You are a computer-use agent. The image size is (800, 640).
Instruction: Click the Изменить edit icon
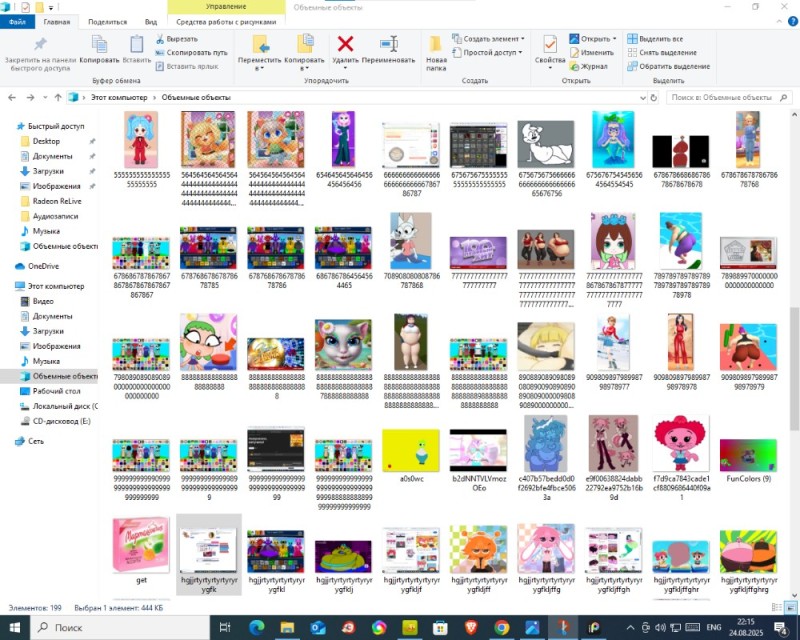pyautogui.click(x=574, y=53)
